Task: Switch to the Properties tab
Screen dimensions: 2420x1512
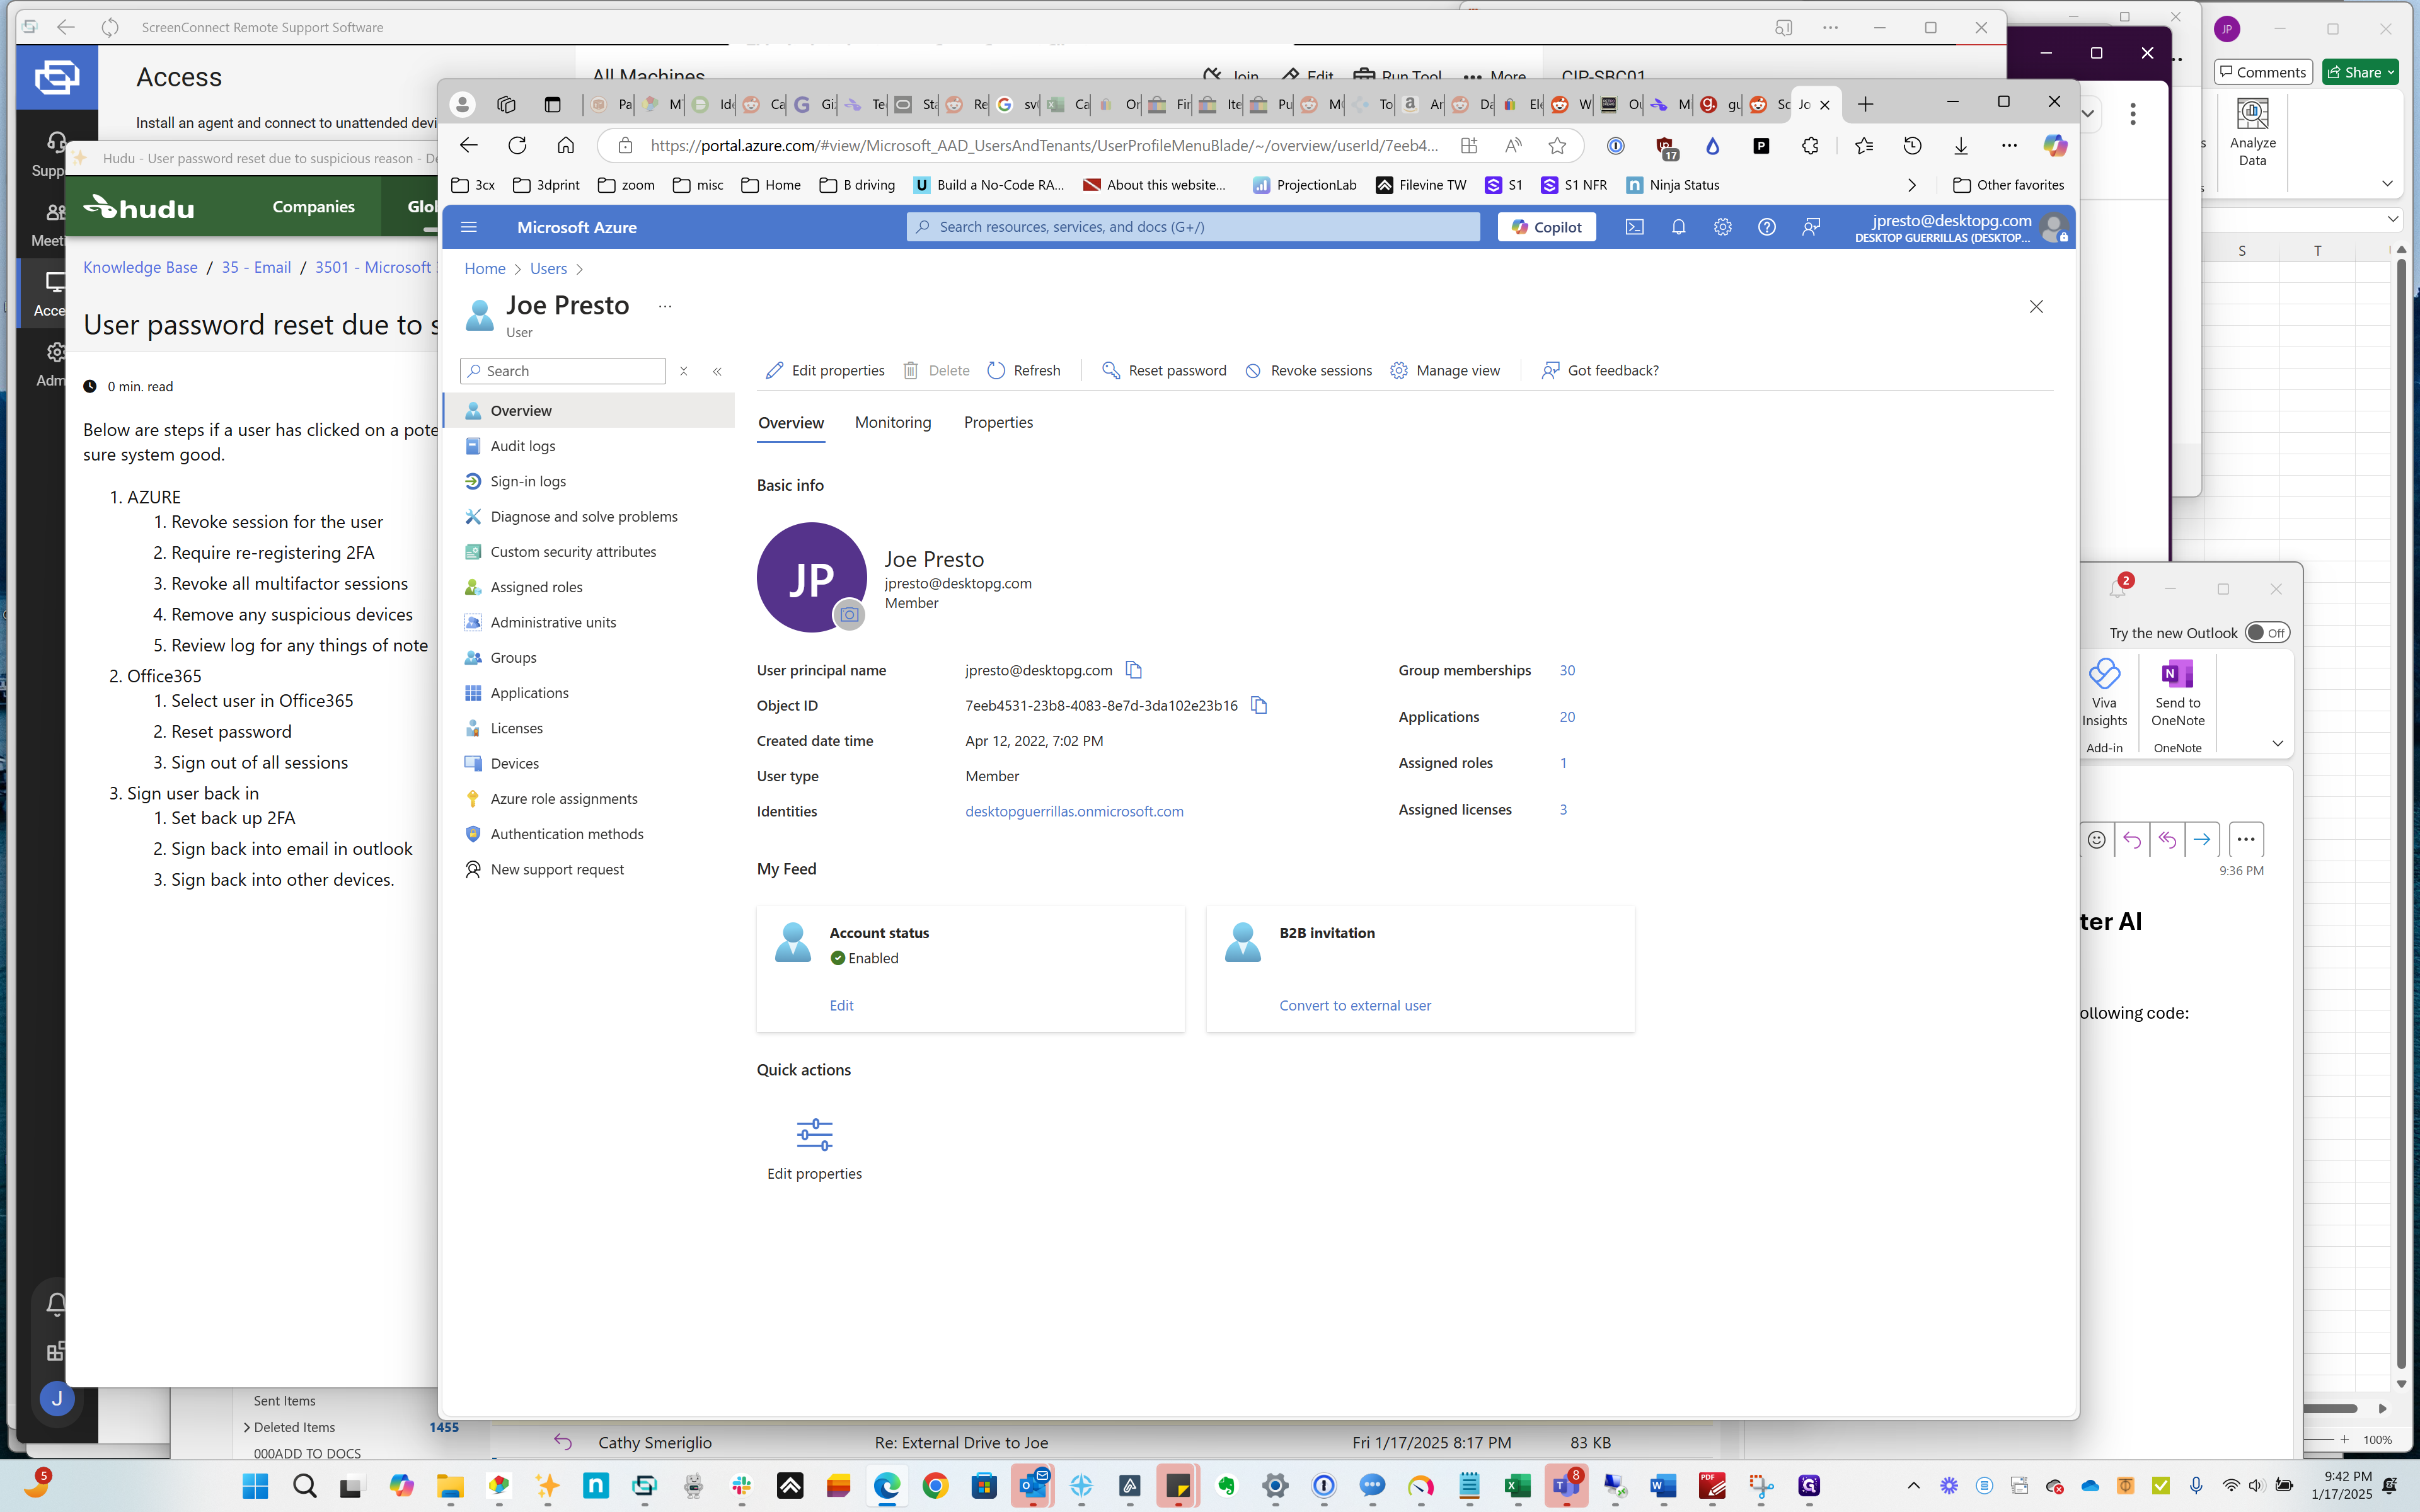Action: click(998, 423)
